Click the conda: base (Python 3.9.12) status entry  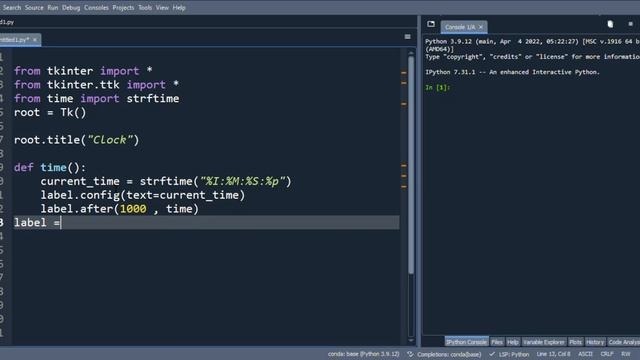click(363, 354)
